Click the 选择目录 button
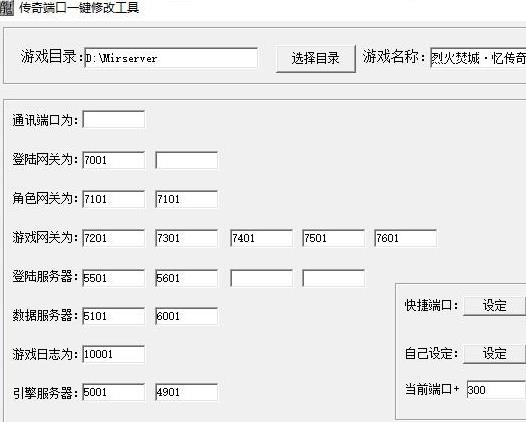The height and width of the screenshot is (422, 526). point(315,58)
